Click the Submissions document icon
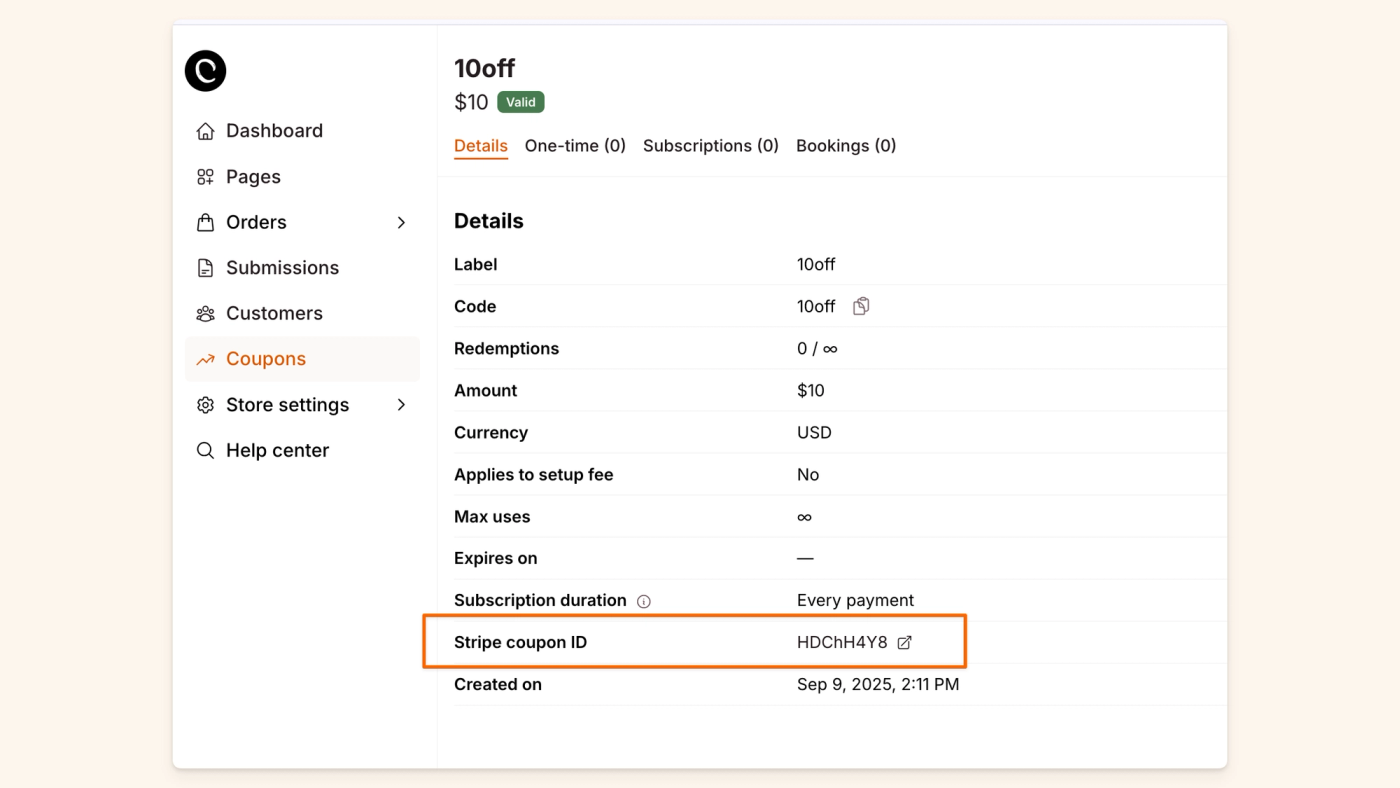Viewport: 1400px width, 788px height. [205, 267]
